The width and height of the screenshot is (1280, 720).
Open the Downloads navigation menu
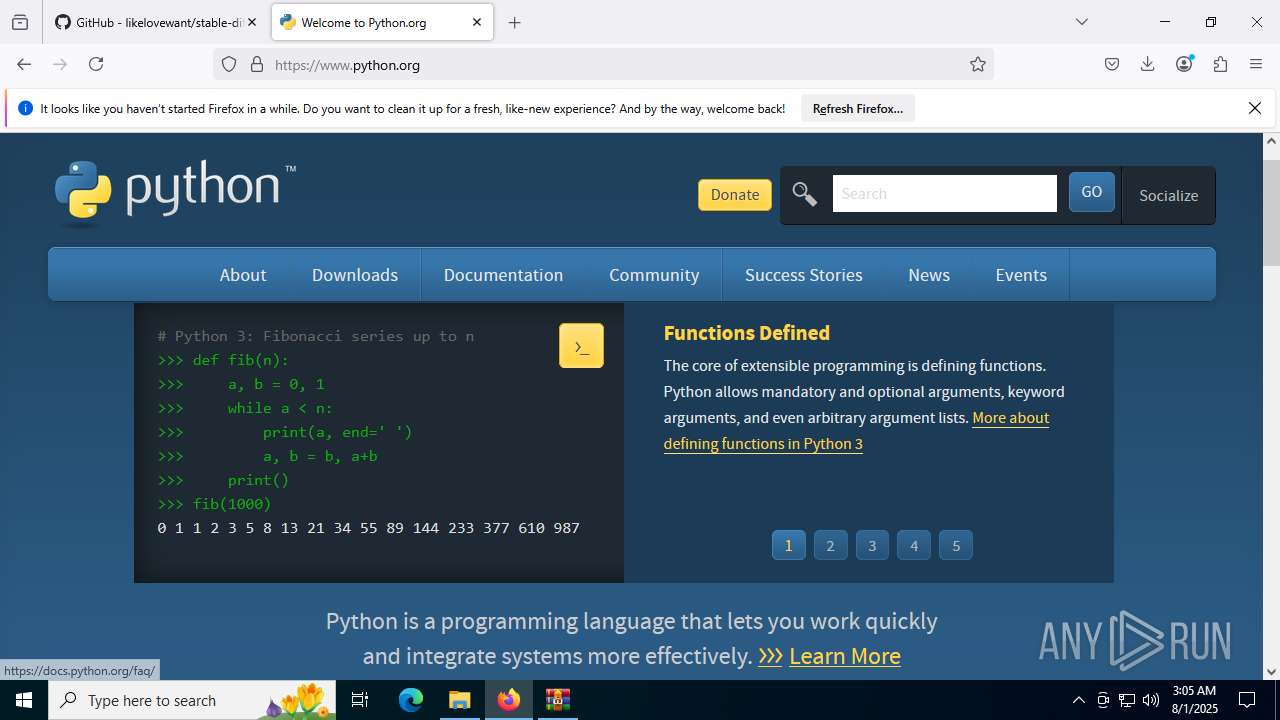click(355, 275)
